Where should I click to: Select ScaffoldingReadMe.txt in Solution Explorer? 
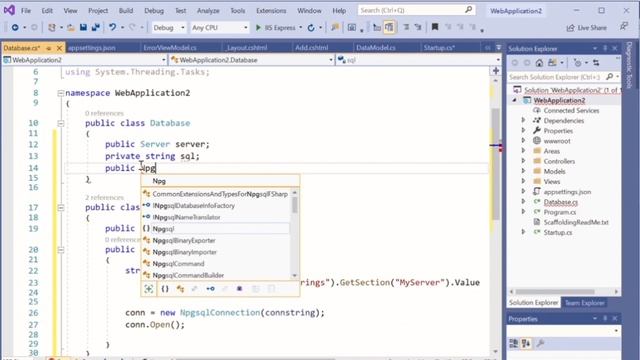click(576, 222)
